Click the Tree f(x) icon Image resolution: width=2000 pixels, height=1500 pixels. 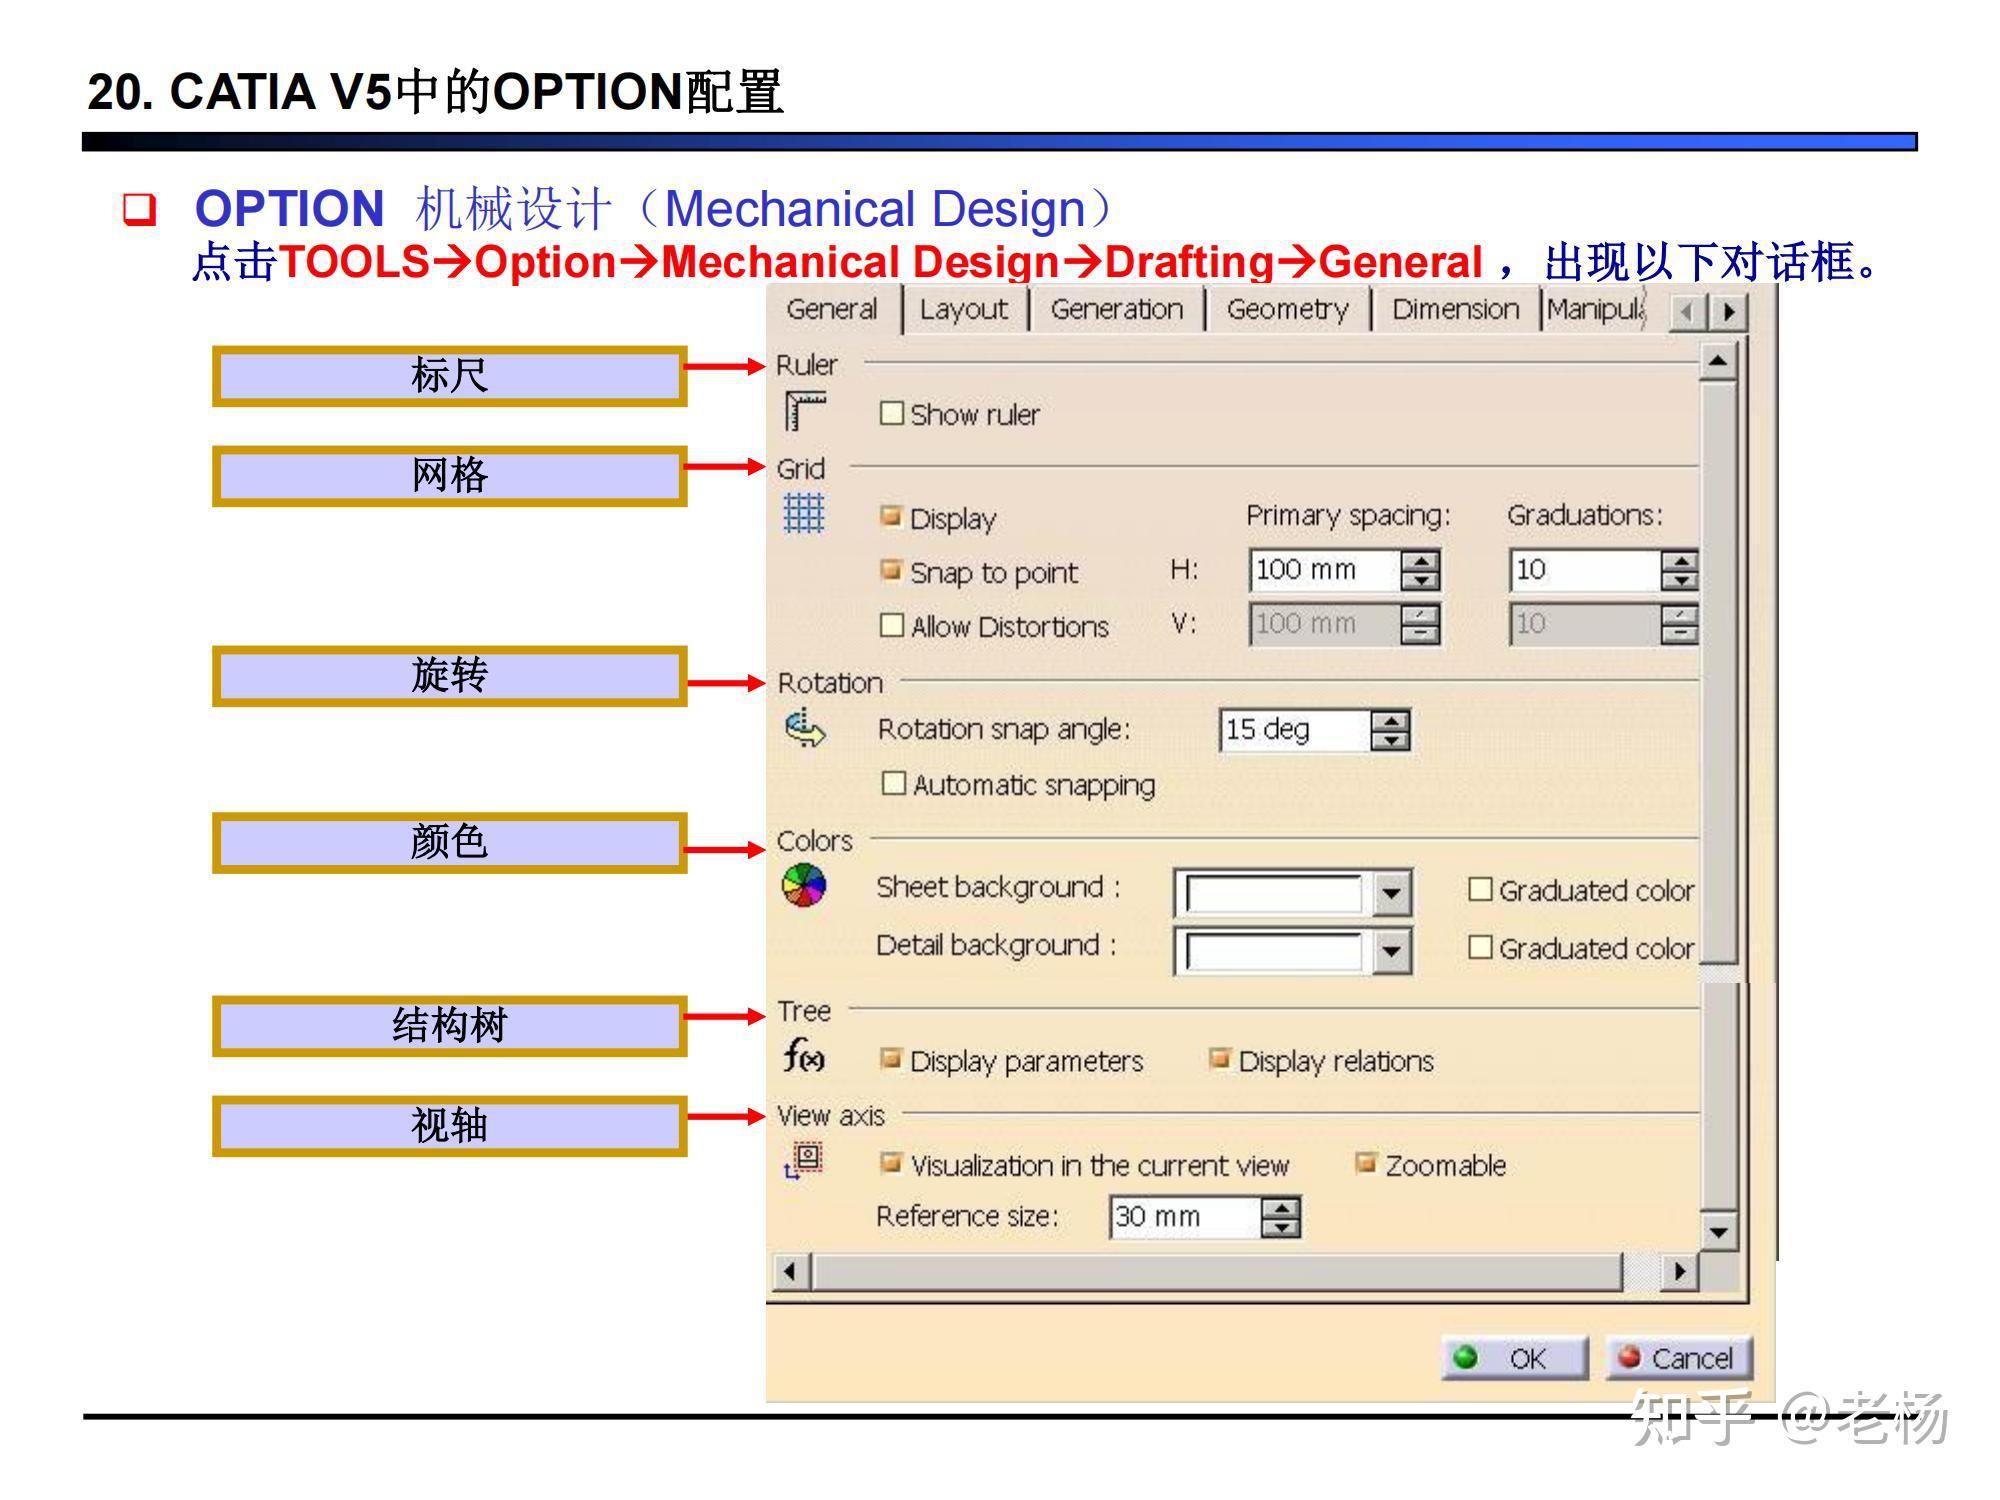(x=804, y=1055)
